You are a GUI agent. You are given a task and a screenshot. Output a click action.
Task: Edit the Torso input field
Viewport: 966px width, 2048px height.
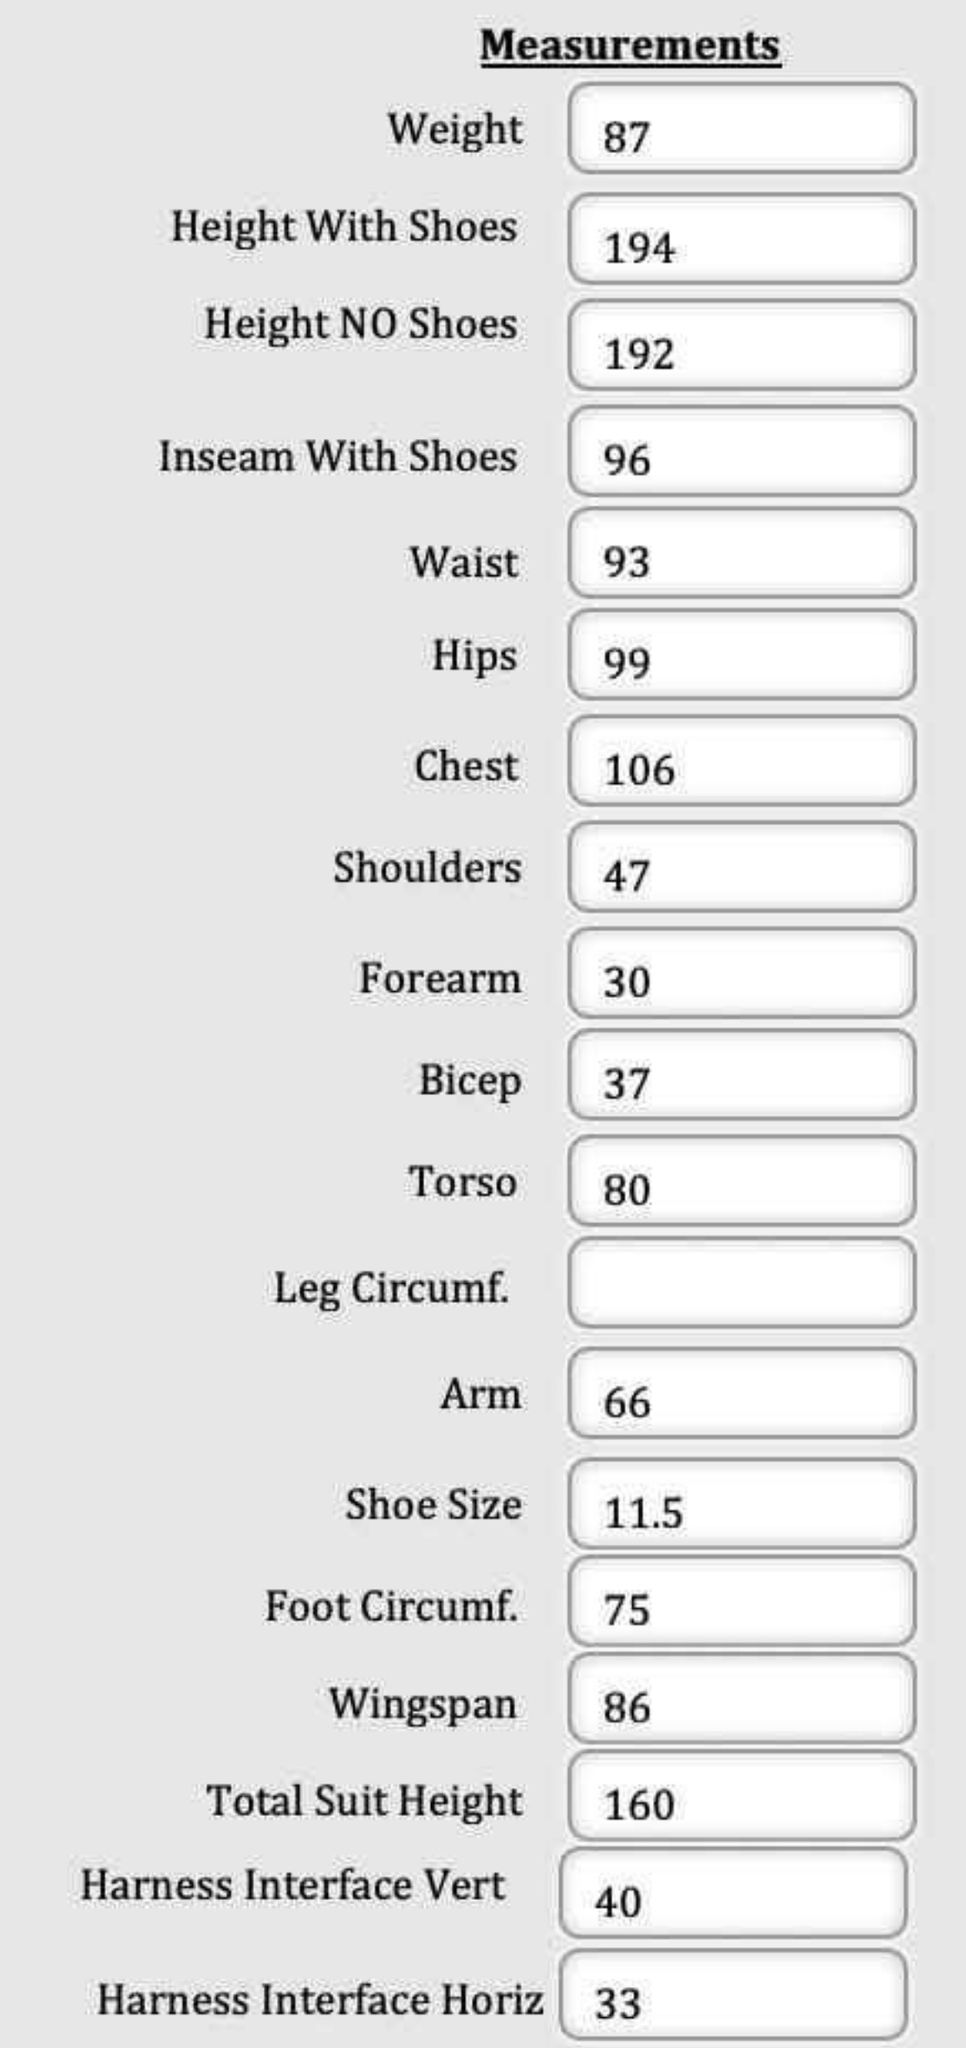[741, 1181]
